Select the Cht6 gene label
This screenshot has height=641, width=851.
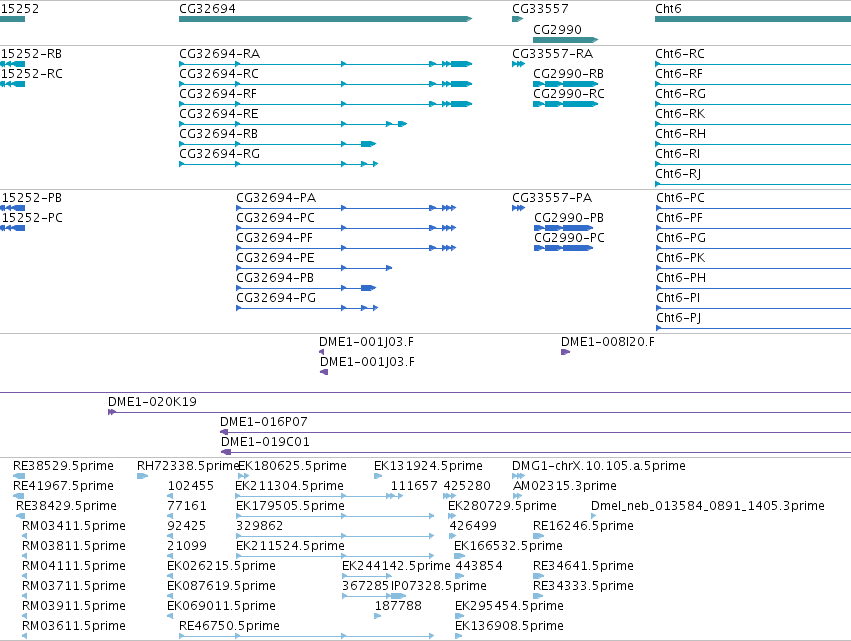[668, 9]
